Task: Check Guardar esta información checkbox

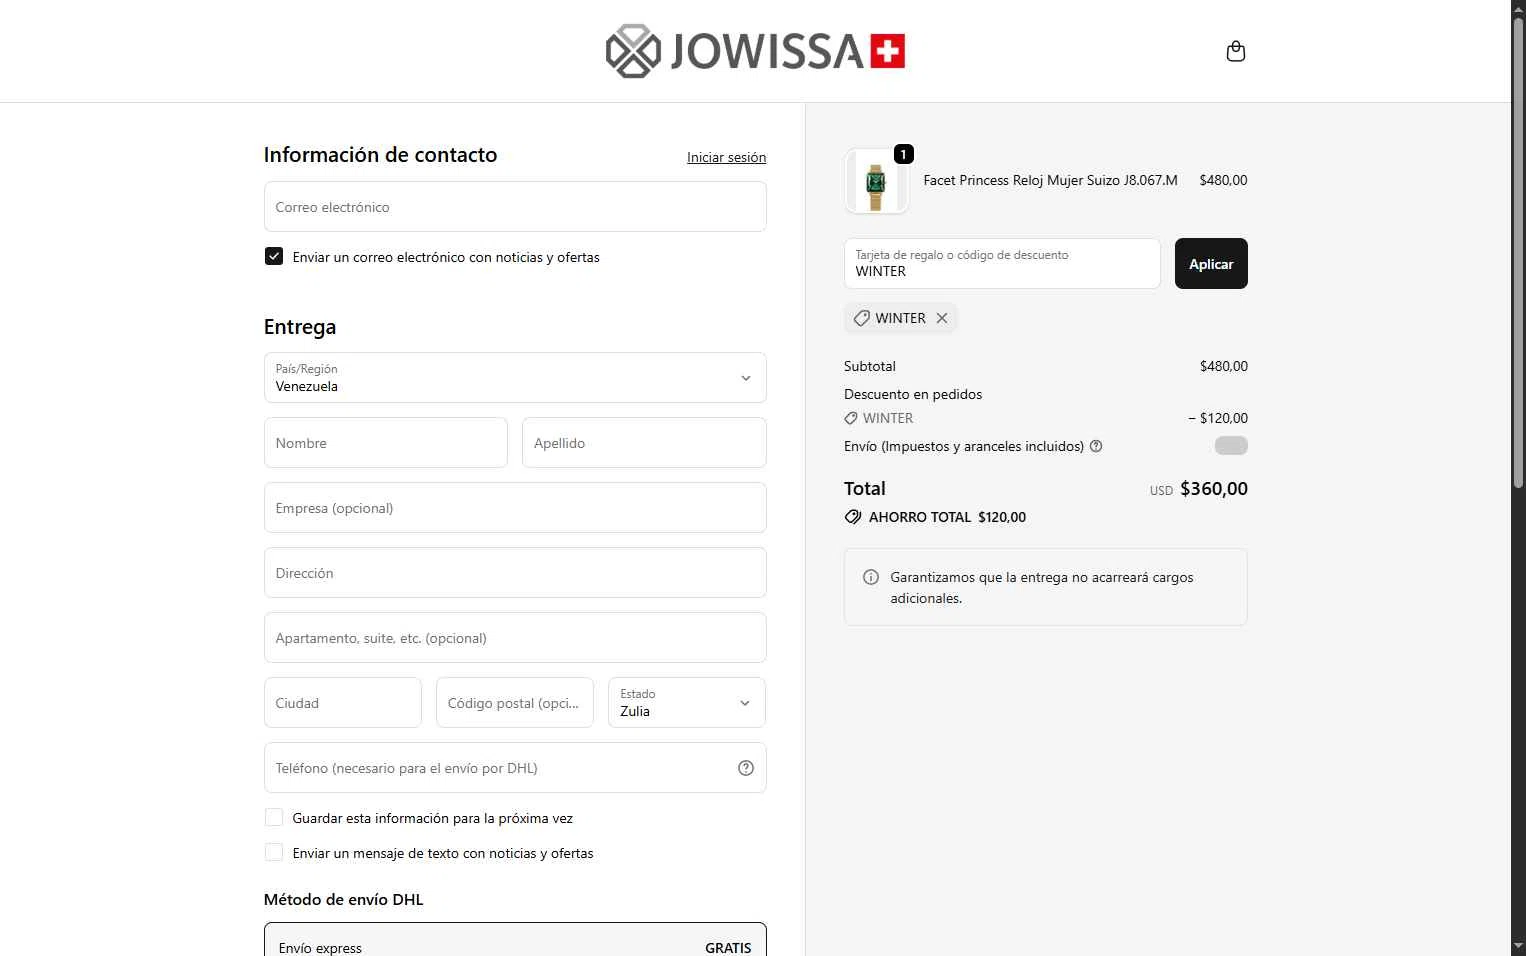Action: coord(274,818)
